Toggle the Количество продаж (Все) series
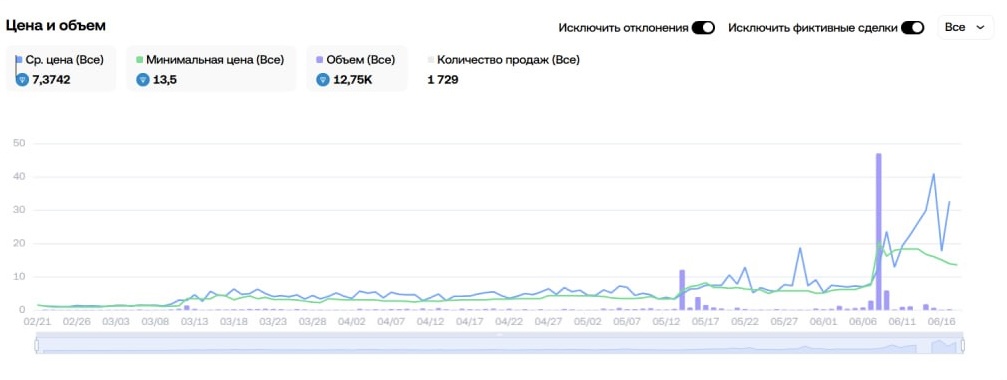This screenshot has height=380, width=1007. coord(504,69)
